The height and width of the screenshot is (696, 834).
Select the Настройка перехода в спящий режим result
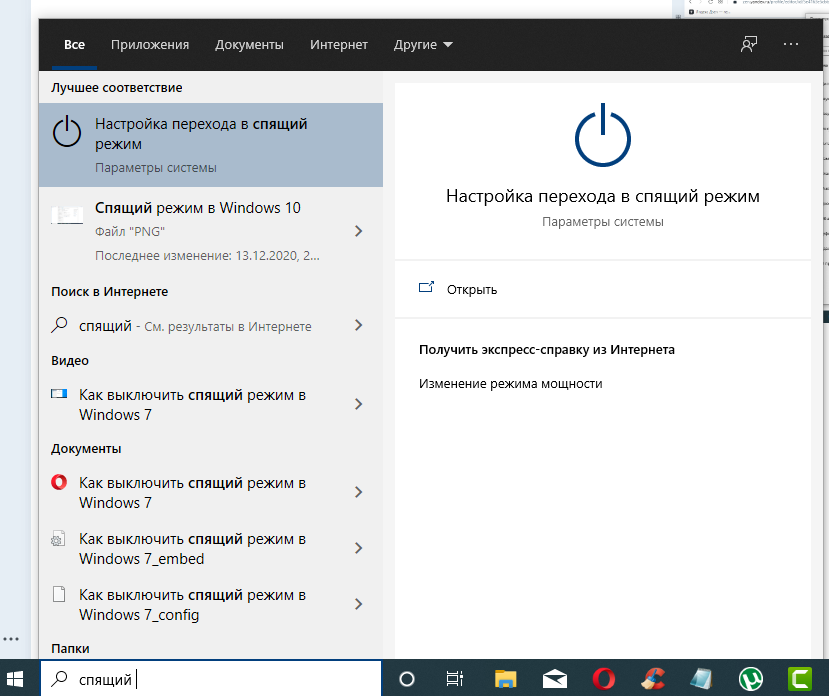click(x=211, y=145)
